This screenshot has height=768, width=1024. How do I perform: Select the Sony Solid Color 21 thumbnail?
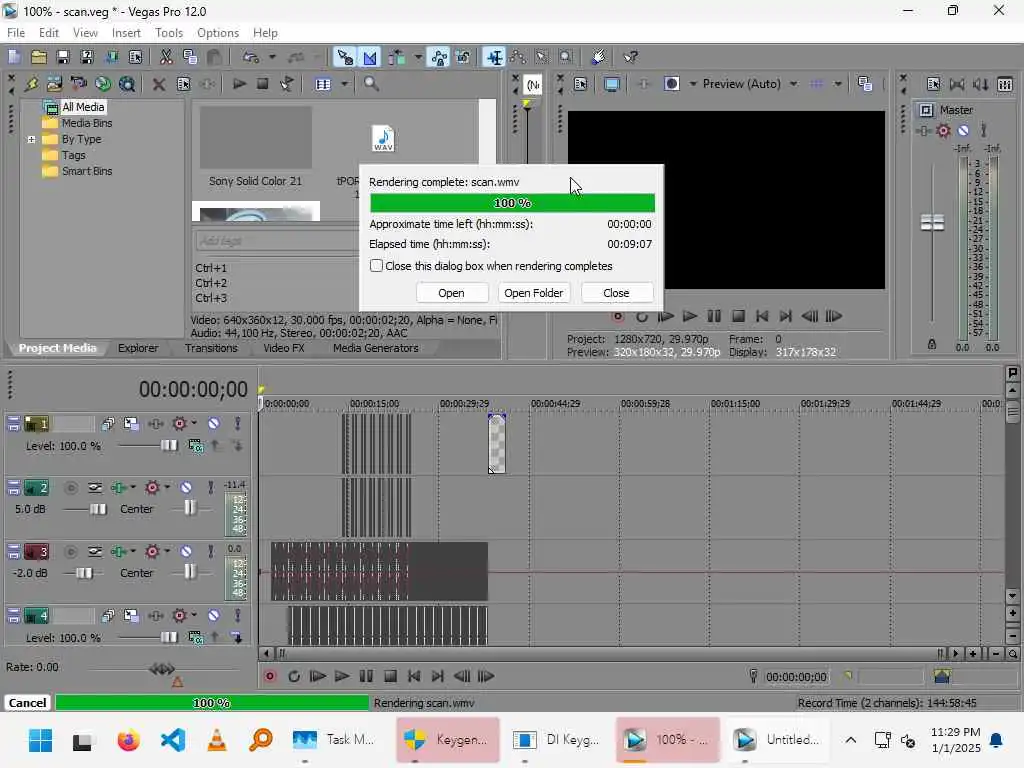click(255, 138)
